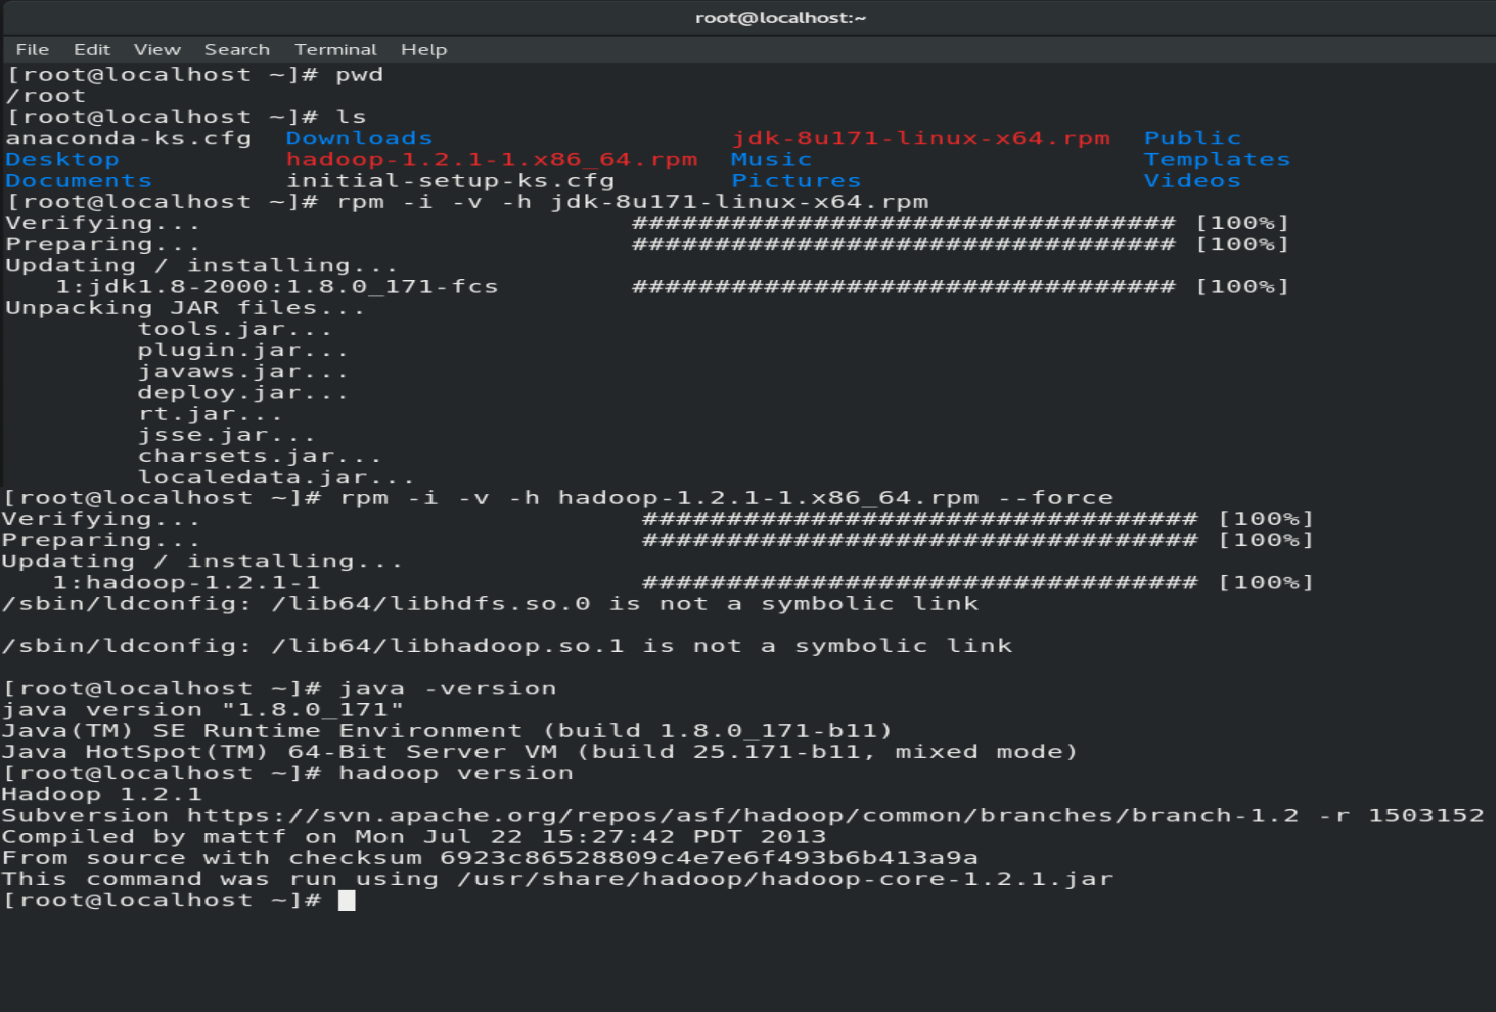
Task: Click the 'Pictures' directory name
Action: [795, 180]
